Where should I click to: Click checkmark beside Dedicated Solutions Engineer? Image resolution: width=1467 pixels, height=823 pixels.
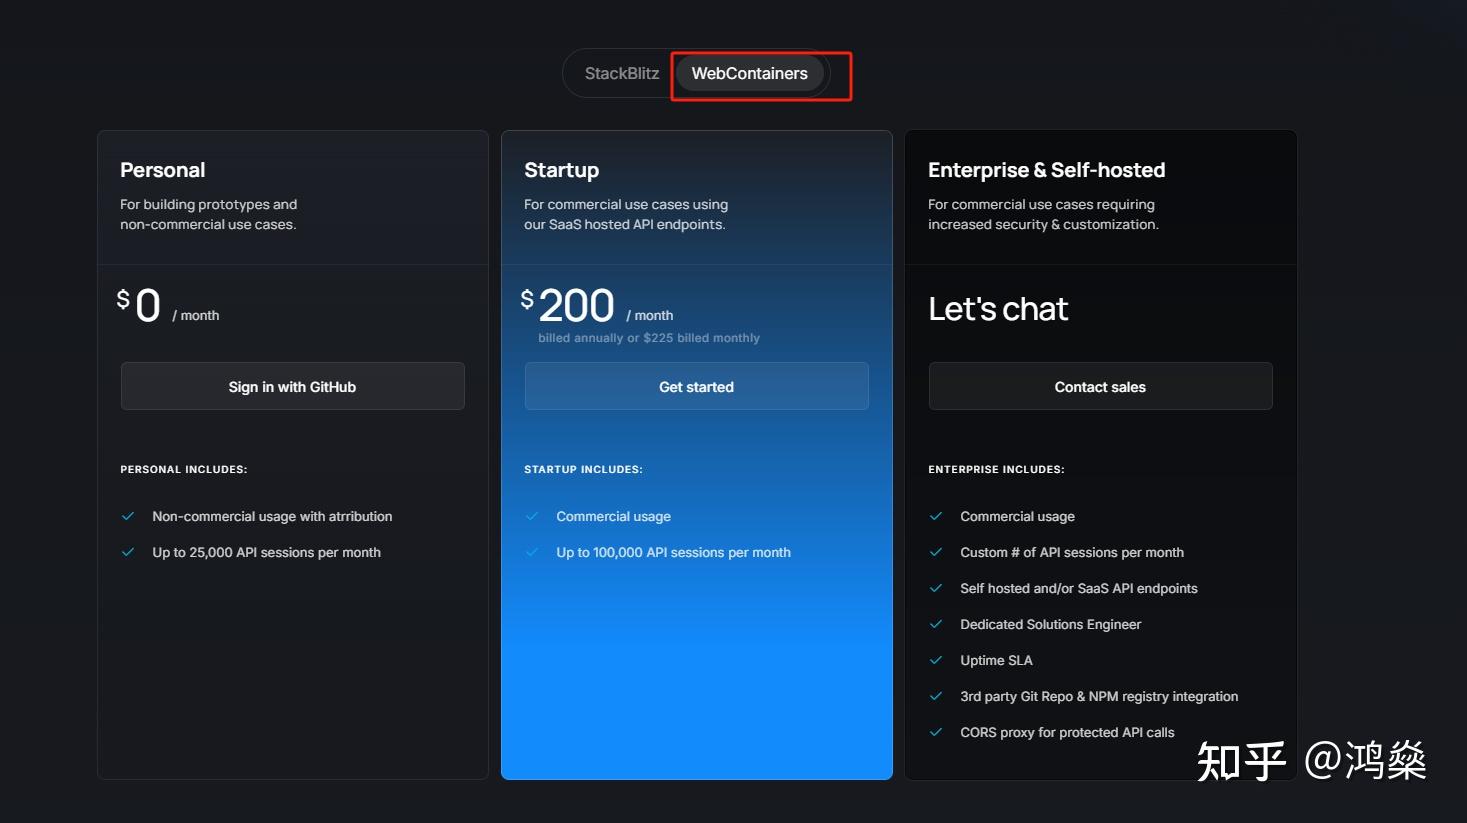936,625
